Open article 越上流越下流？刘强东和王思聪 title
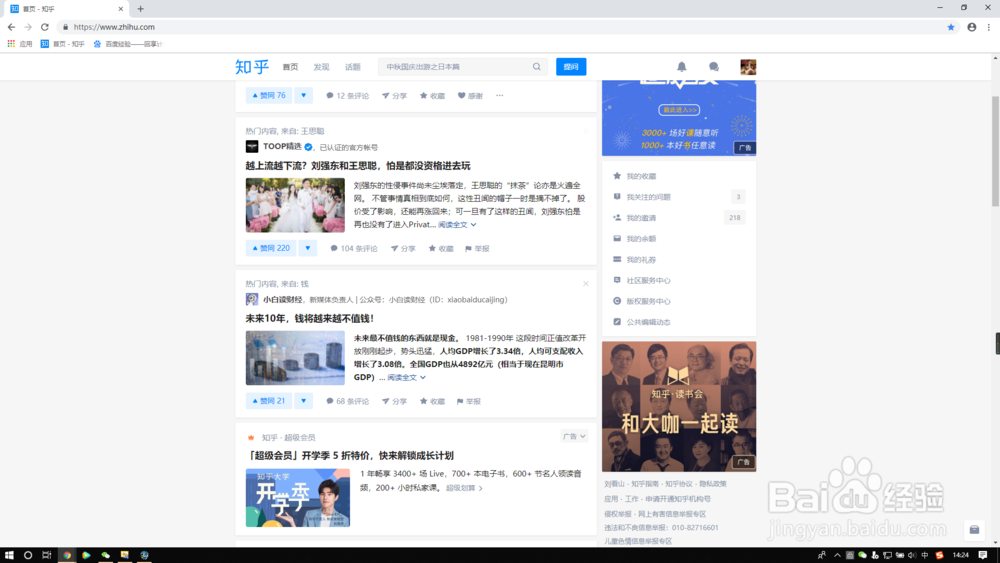1000x563 pixels. (x=358, y=166)
